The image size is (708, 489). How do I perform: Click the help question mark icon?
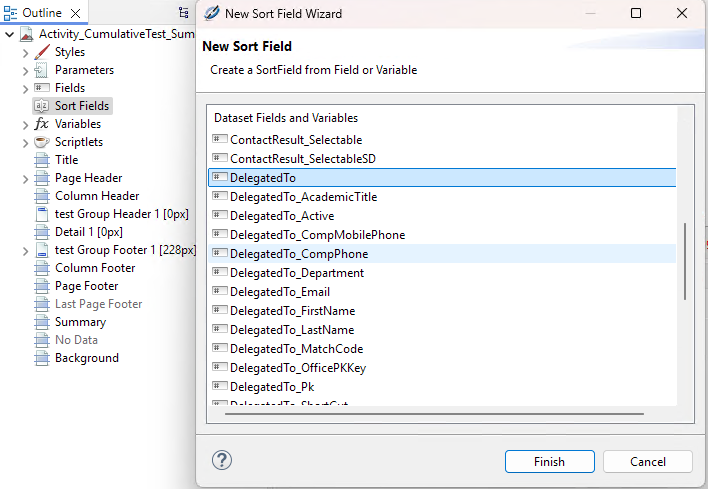coord(223,460)
